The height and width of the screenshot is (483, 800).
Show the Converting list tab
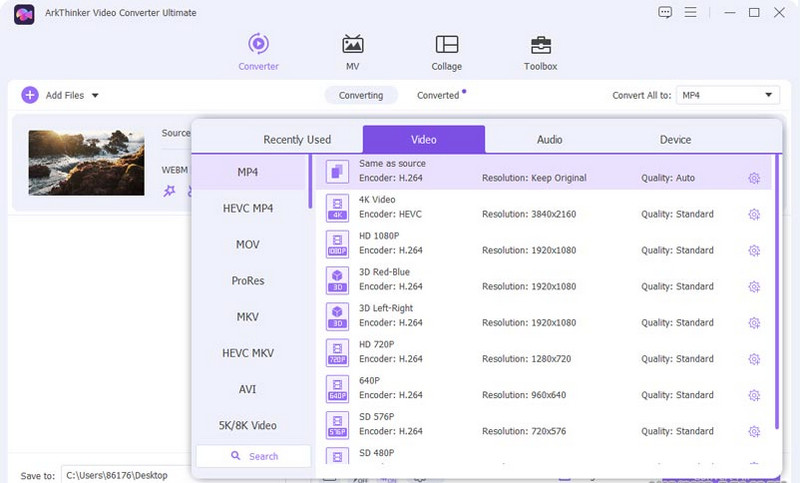[361, 95]
